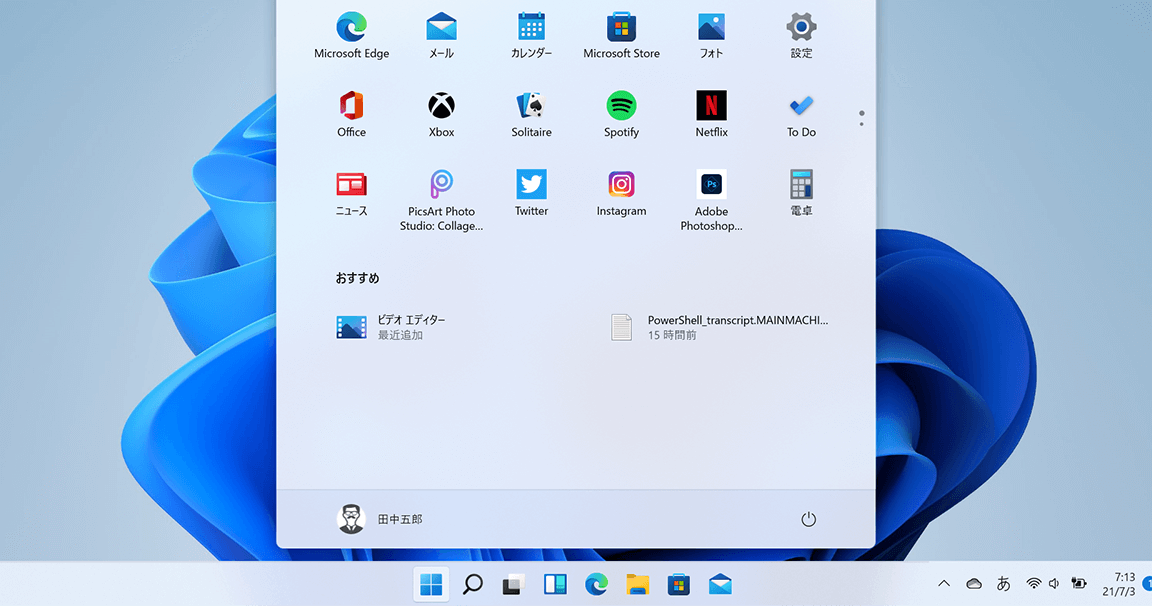Click the Windows Start button on taskbar
Viewport: 1152px width, 606px height.
(x=431, y=585)
